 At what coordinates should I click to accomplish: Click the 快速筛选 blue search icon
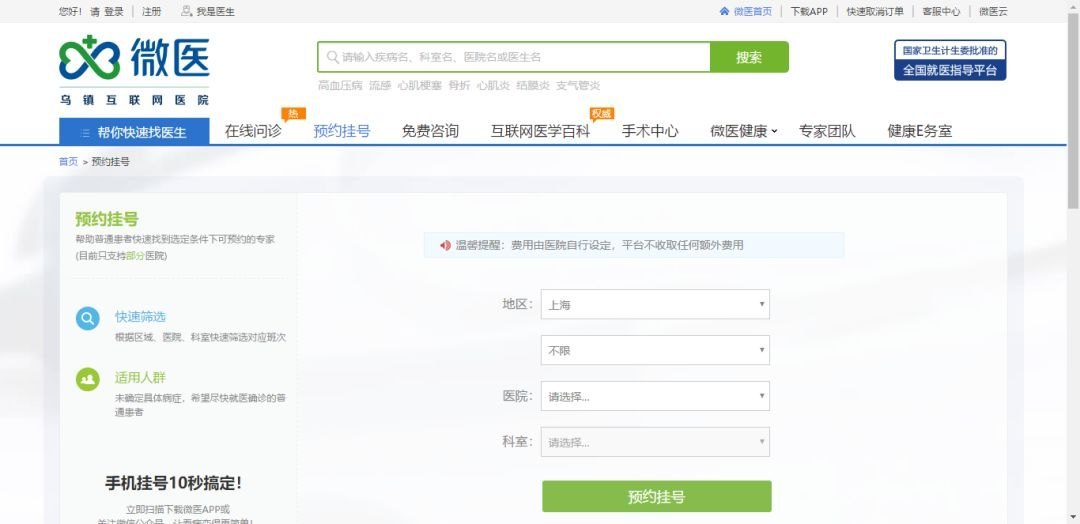88,319
